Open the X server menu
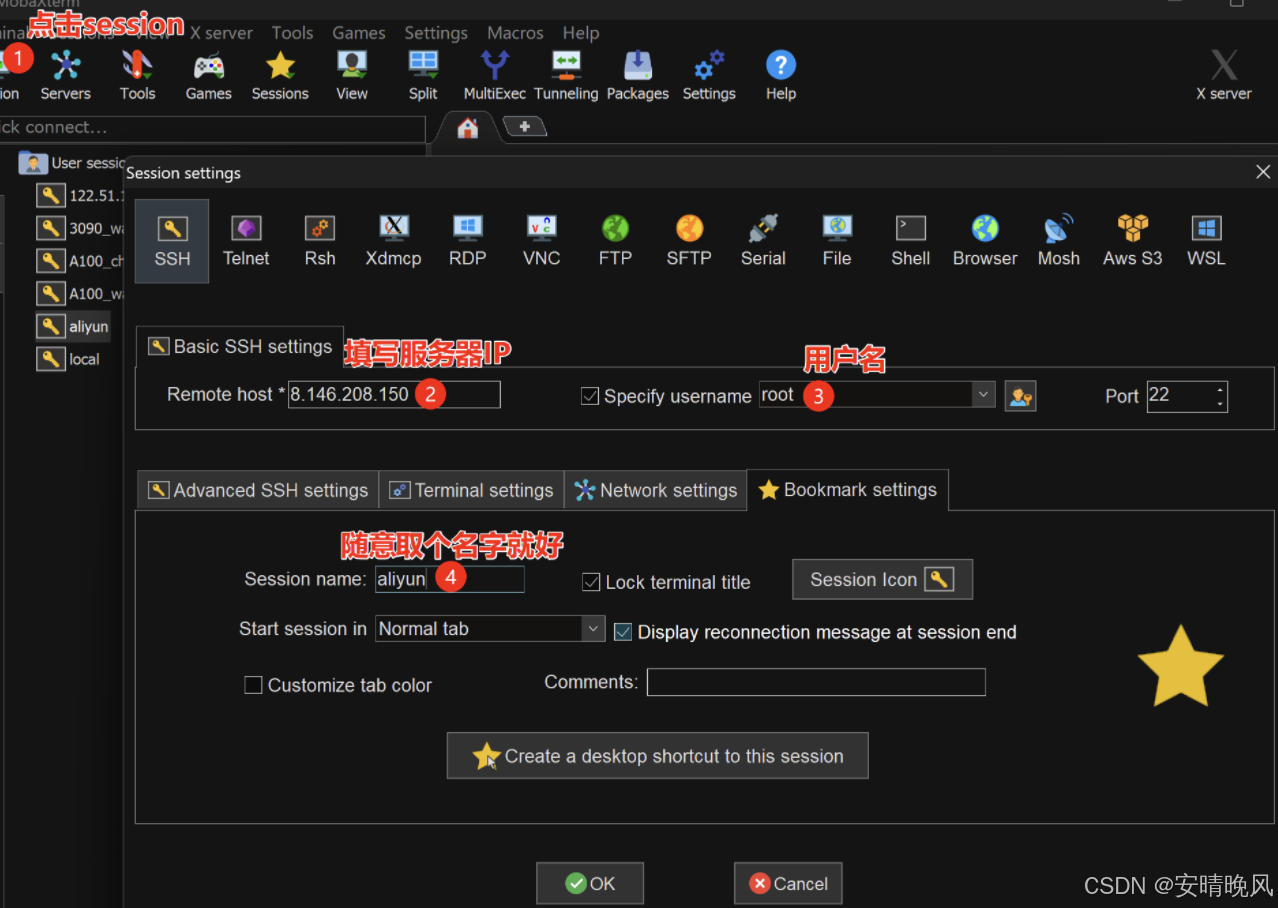The image size is (1278, 908). [x=222, y=33]
